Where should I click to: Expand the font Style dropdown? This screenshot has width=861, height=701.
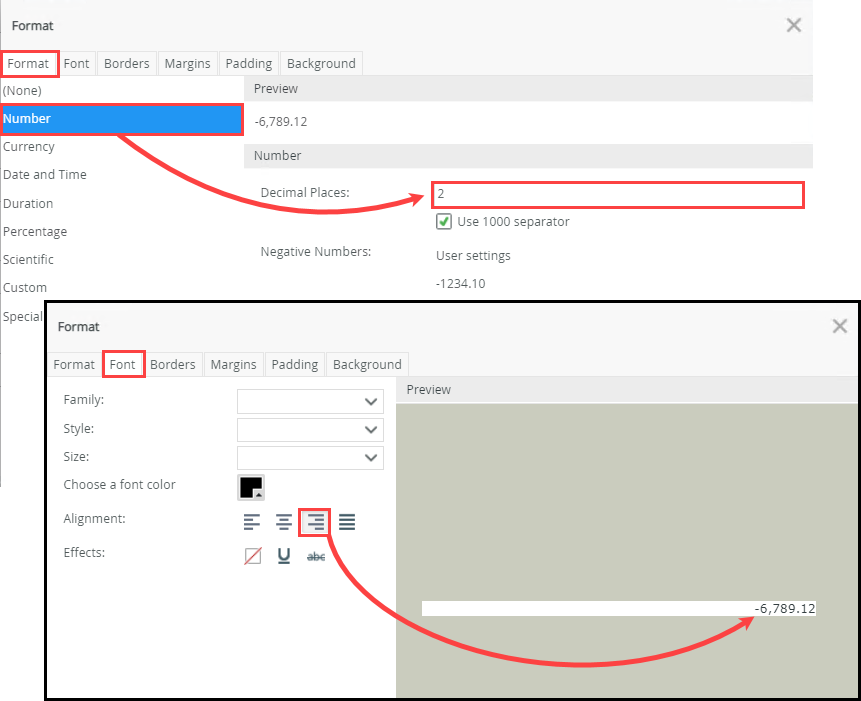click(x=310, y=428)
